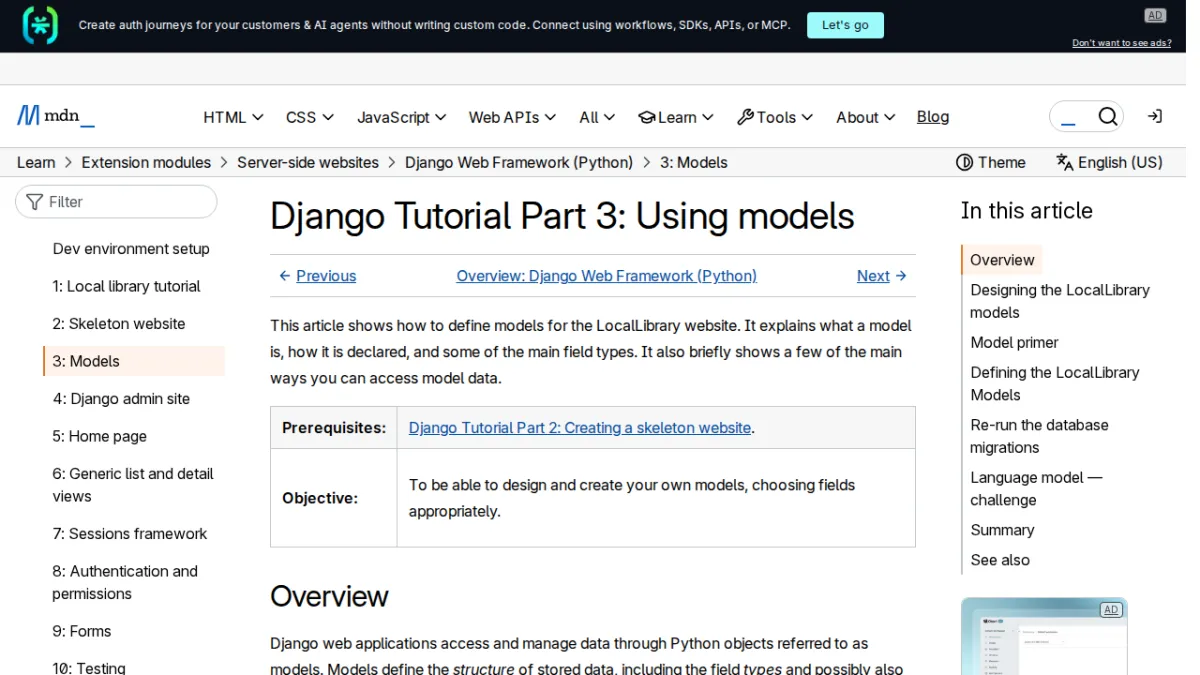The height and width of the screenshot is (675, 1200).
Task: Click the MDN logo
Action: coord(56,116)
